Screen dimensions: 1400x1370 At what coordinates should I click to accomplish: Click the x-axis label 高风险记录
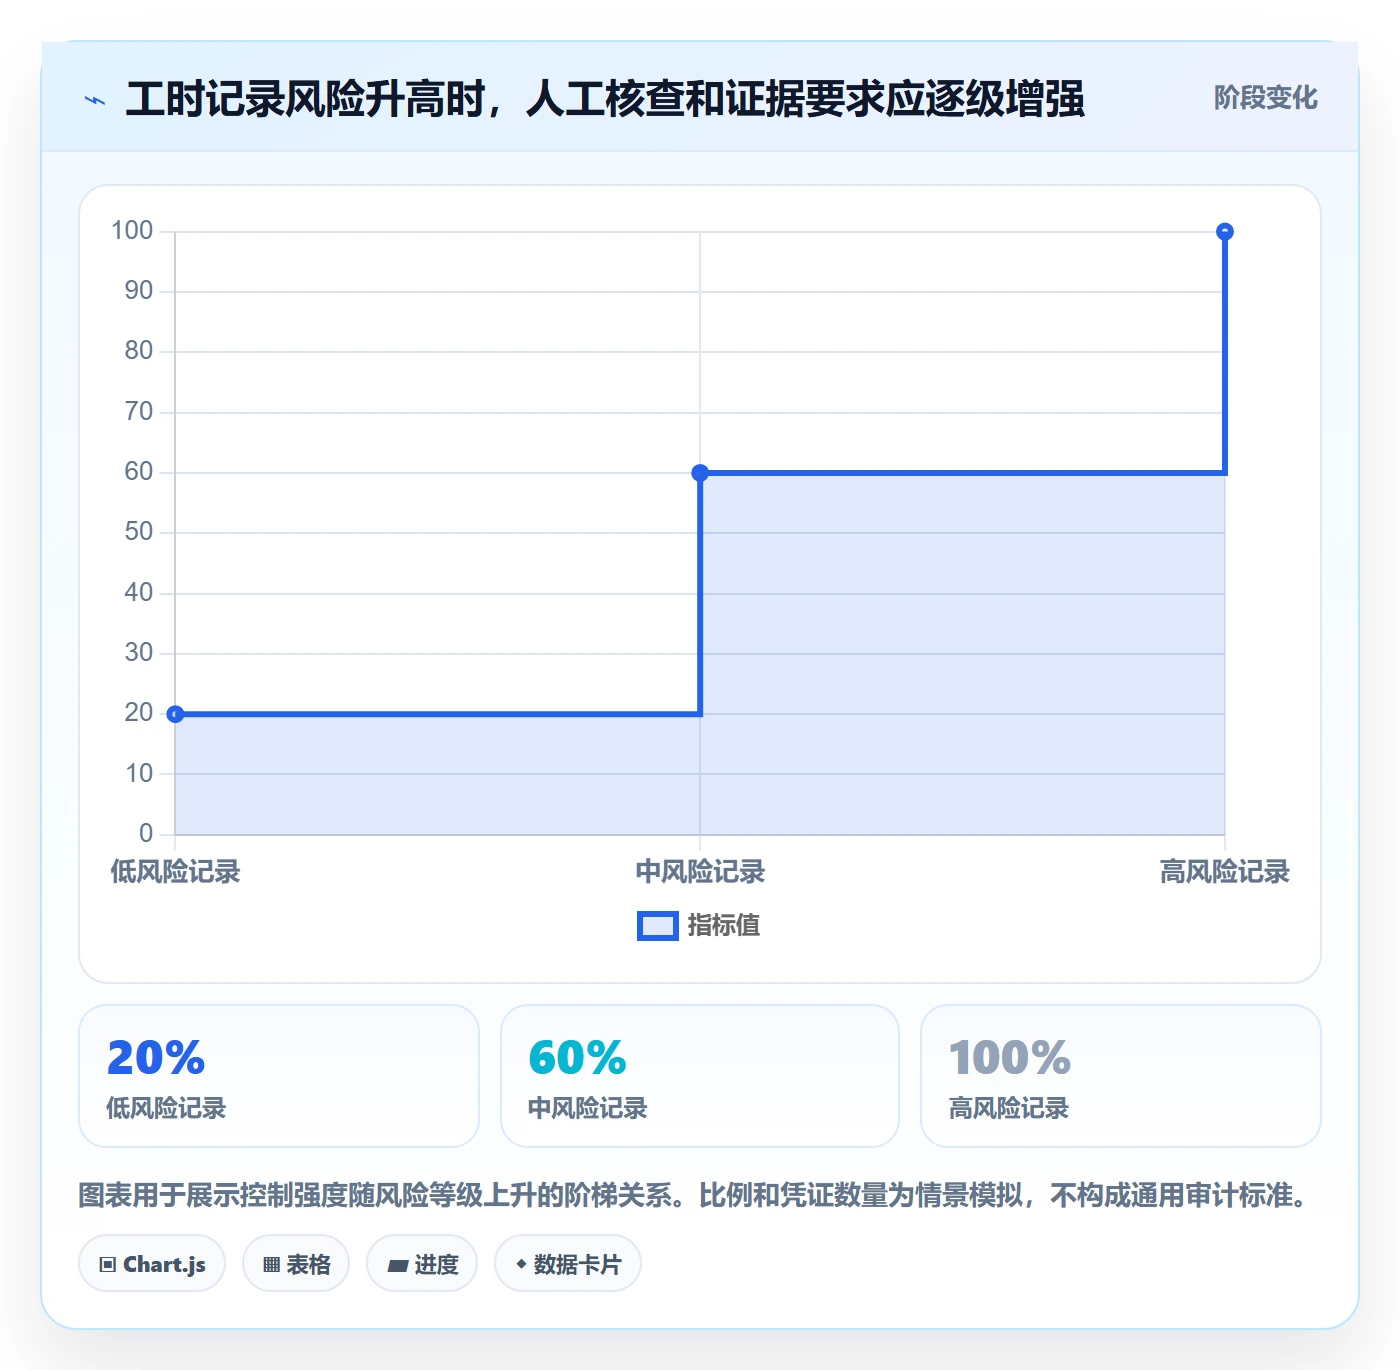(1224, 872)
